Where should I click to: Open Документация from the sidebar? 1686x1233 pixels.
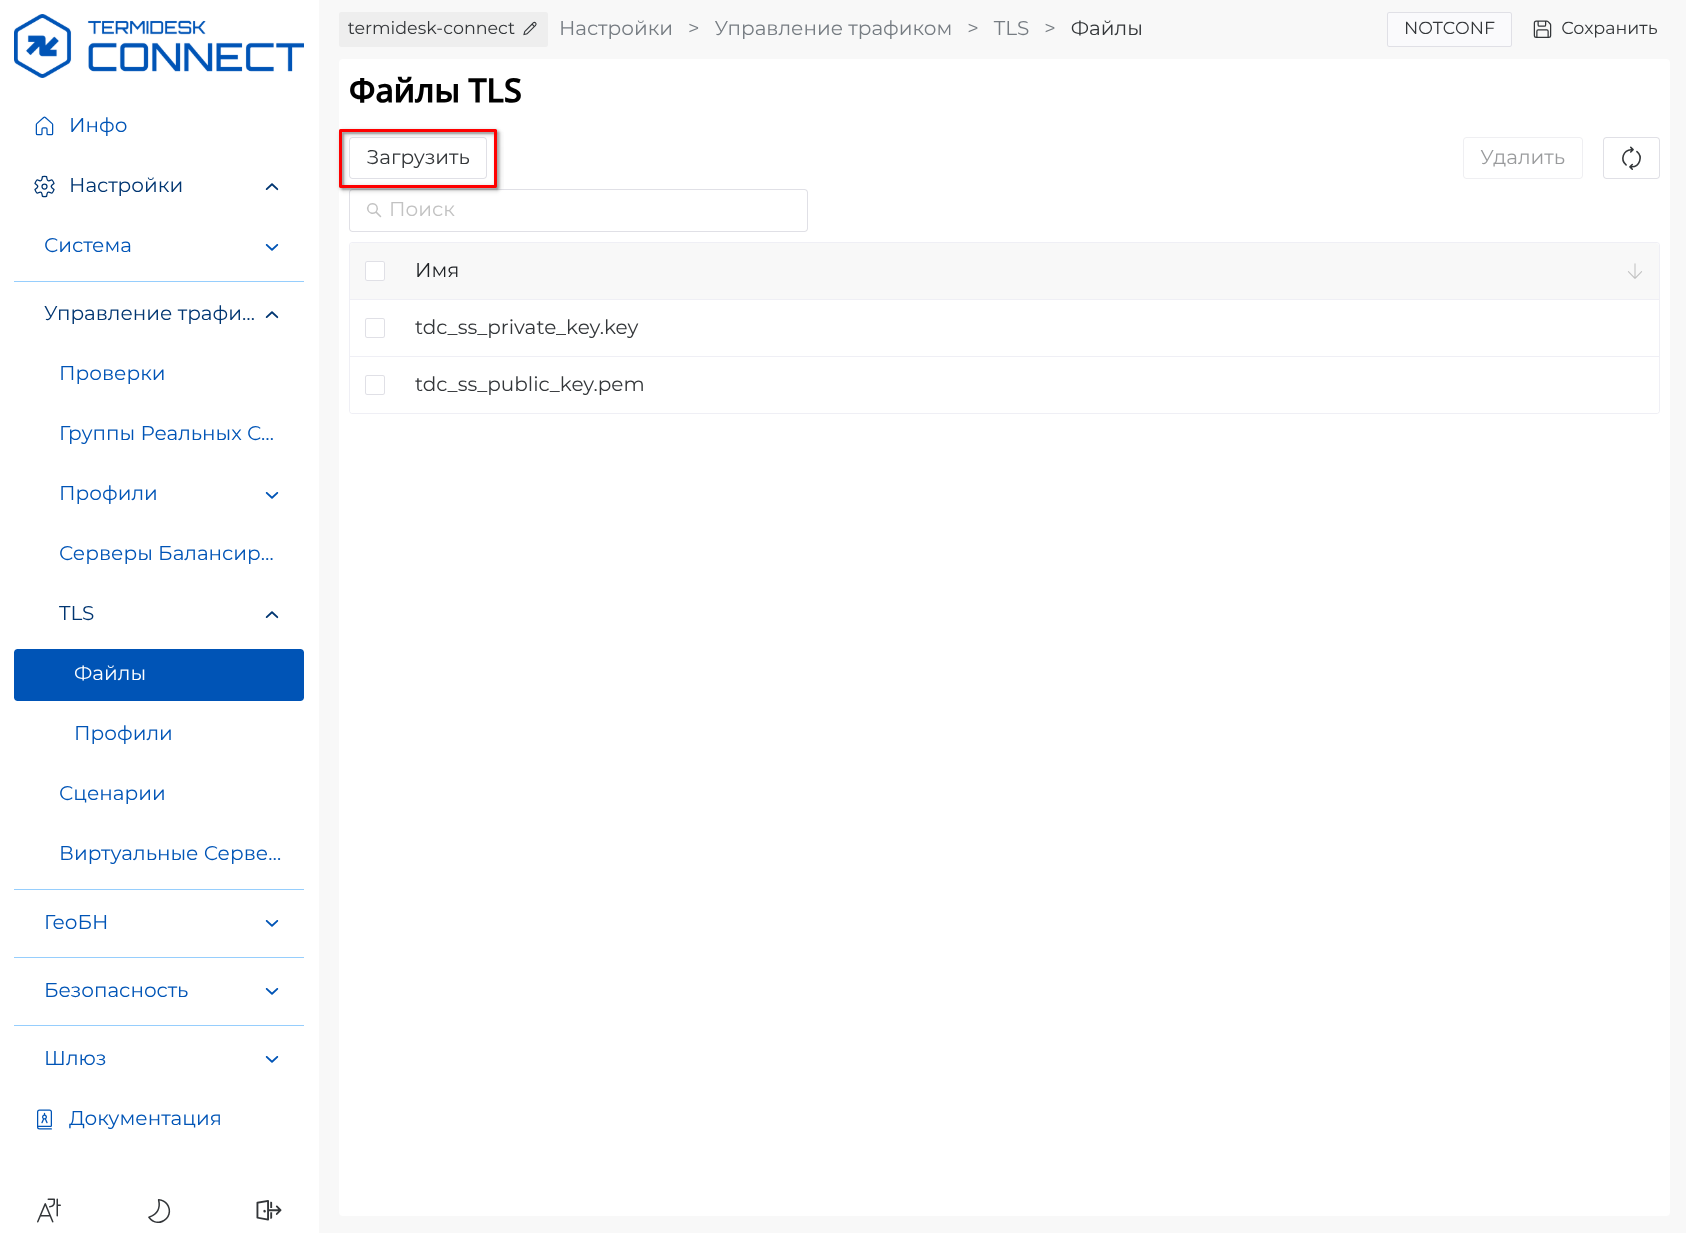point(144,1119)
